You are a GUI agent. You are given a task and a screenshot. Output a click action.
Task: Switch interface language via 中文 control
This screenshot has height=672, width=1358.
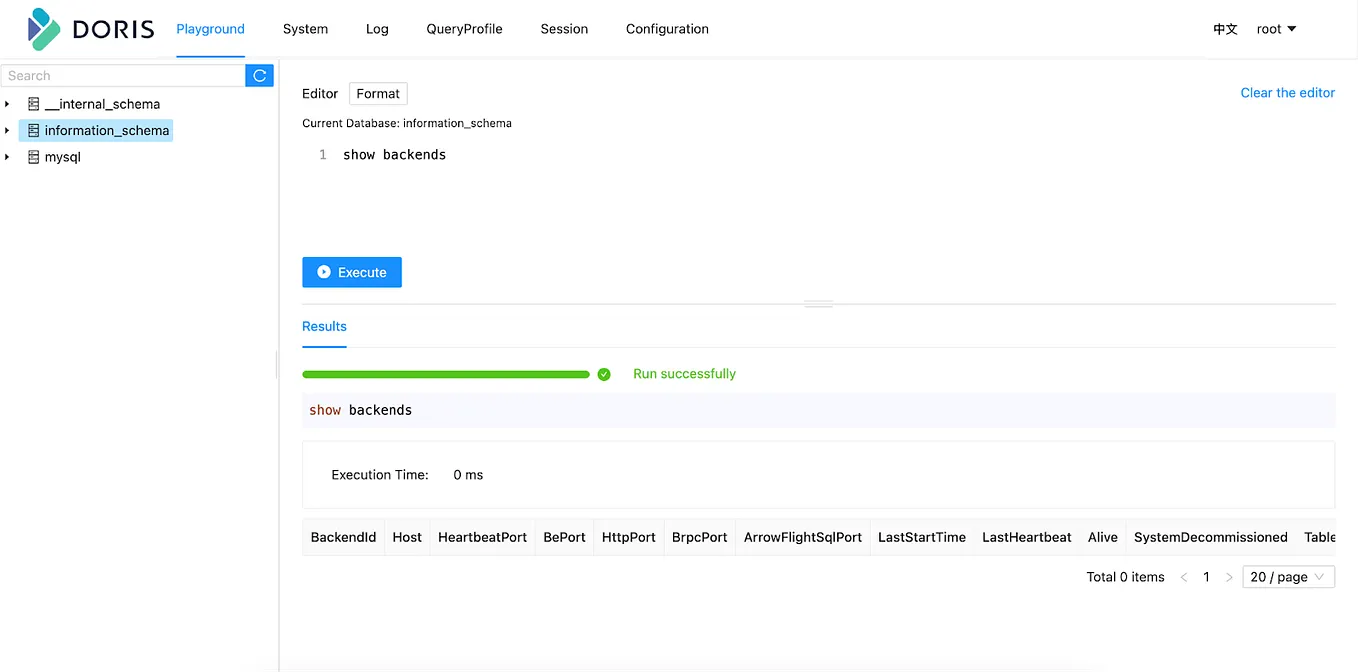coord(1226,29)
